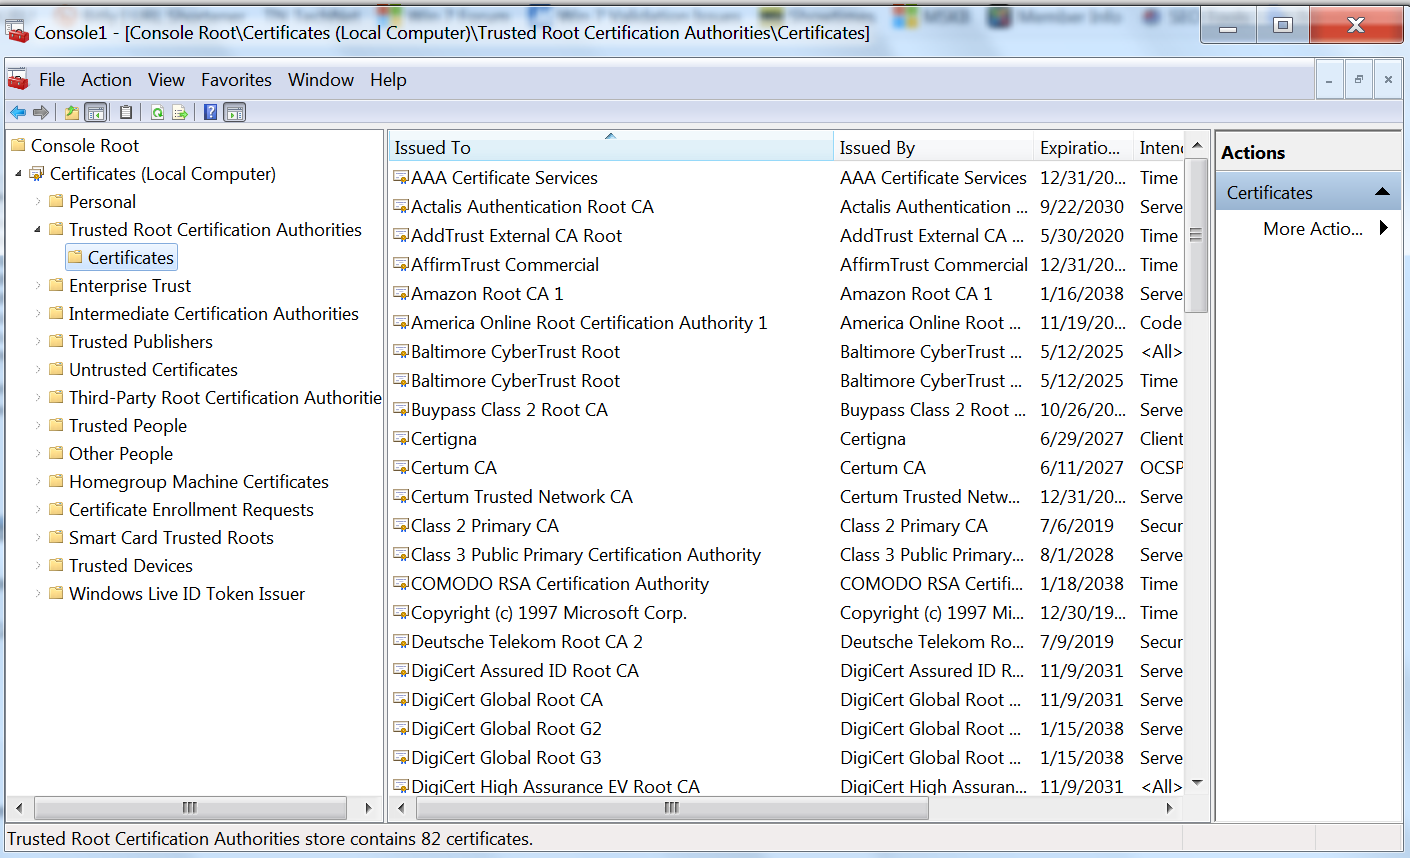1410x858 pixels.
Task: Click the Certificates (Local Computer) snap-in icon
Action: click(37, 174)
